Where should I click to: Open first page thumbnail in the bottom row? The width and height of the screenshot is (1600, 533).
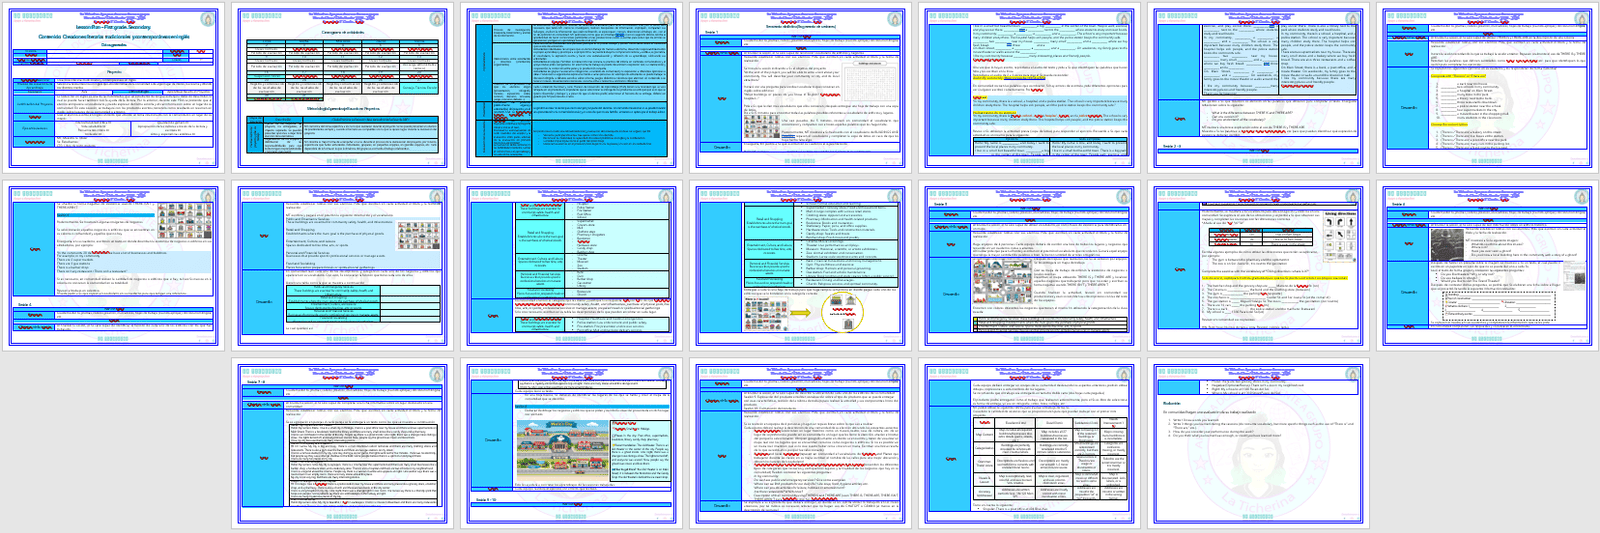click(x=343, y=444)
